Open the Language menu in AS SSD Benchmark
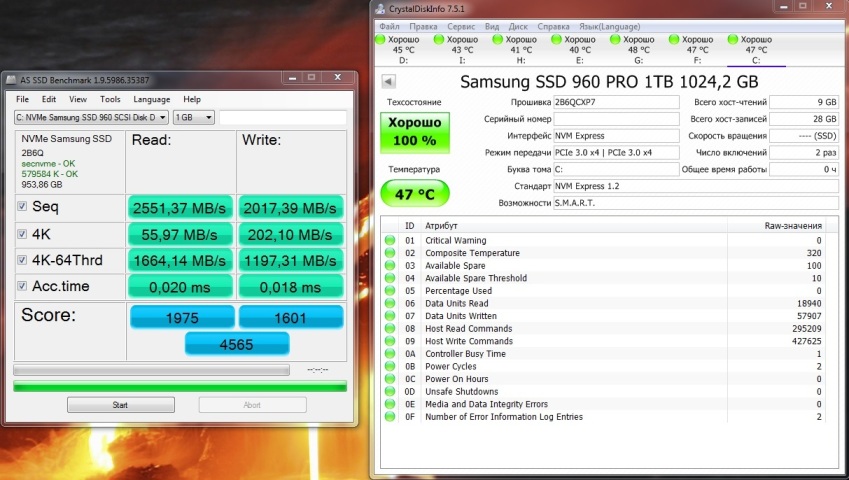This screenshot has width=849, height=480. click(x=152, y=100)
